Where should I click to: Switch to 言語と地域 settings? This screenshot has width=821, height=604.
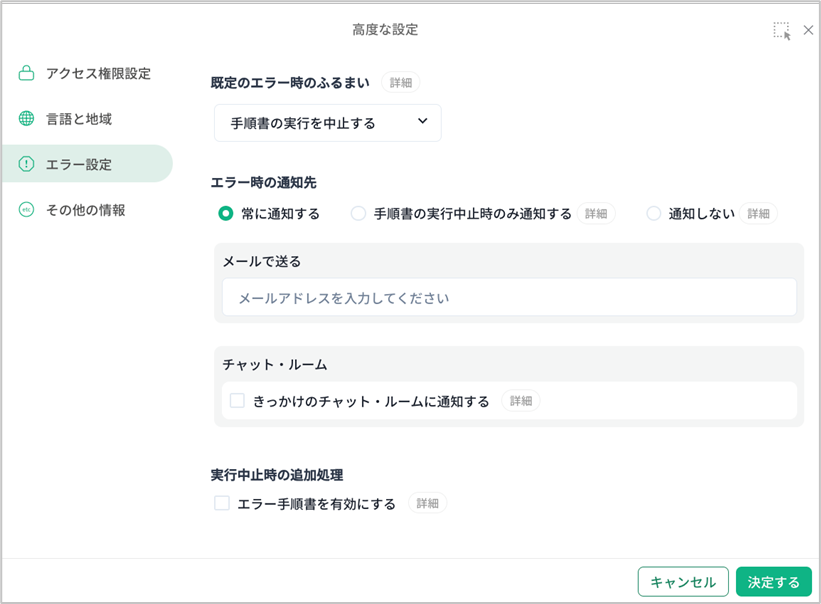[79, 119]
